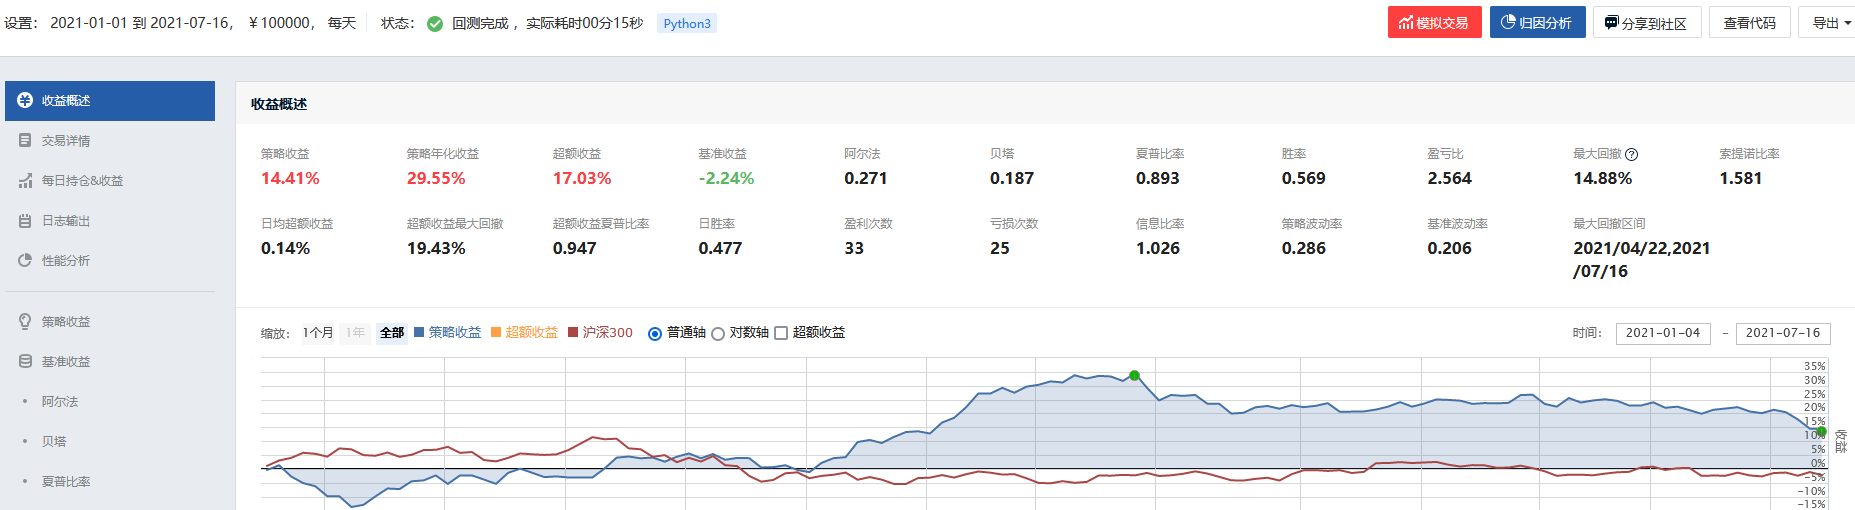This screenshot has width=1855, height=510.
Task: Select the 普通轴 radio button
Action: click(655, 334)
